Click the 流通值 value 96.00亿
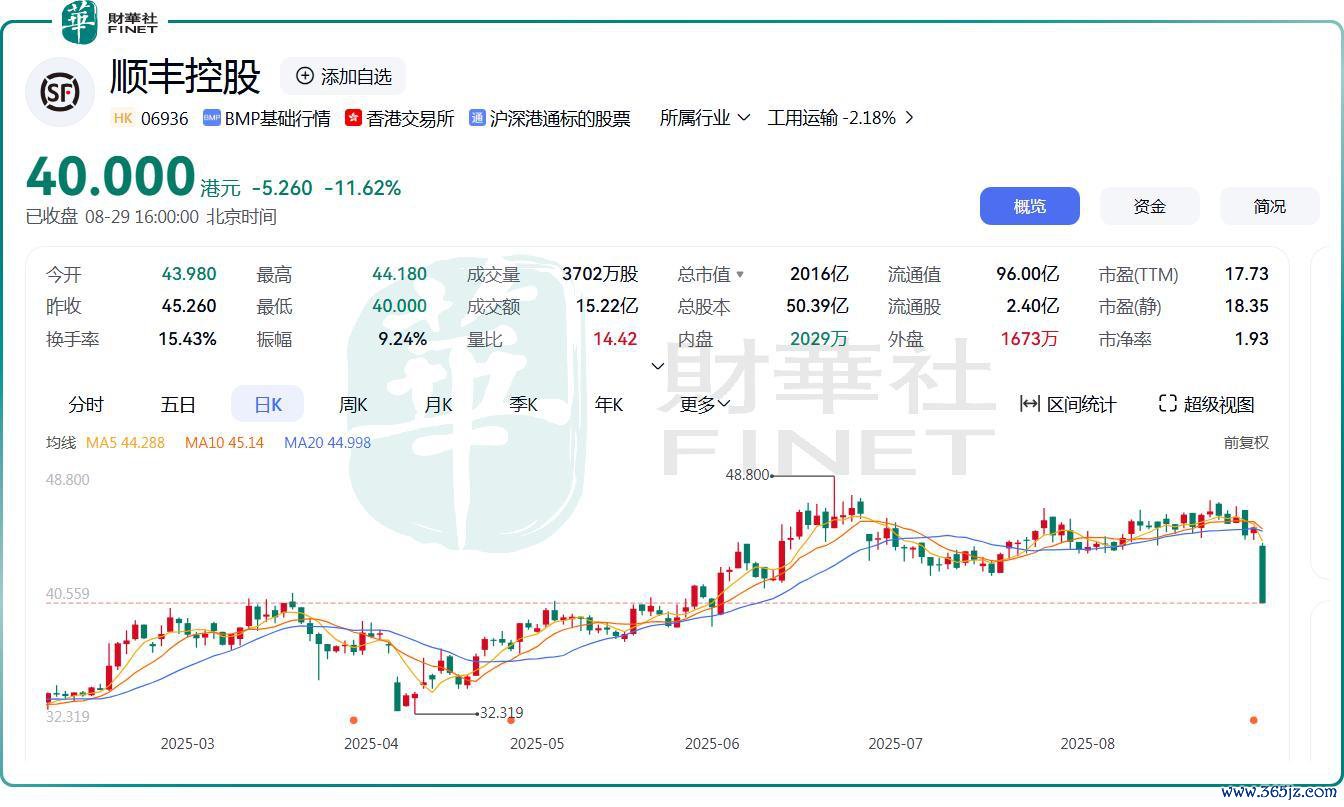 1027,274
